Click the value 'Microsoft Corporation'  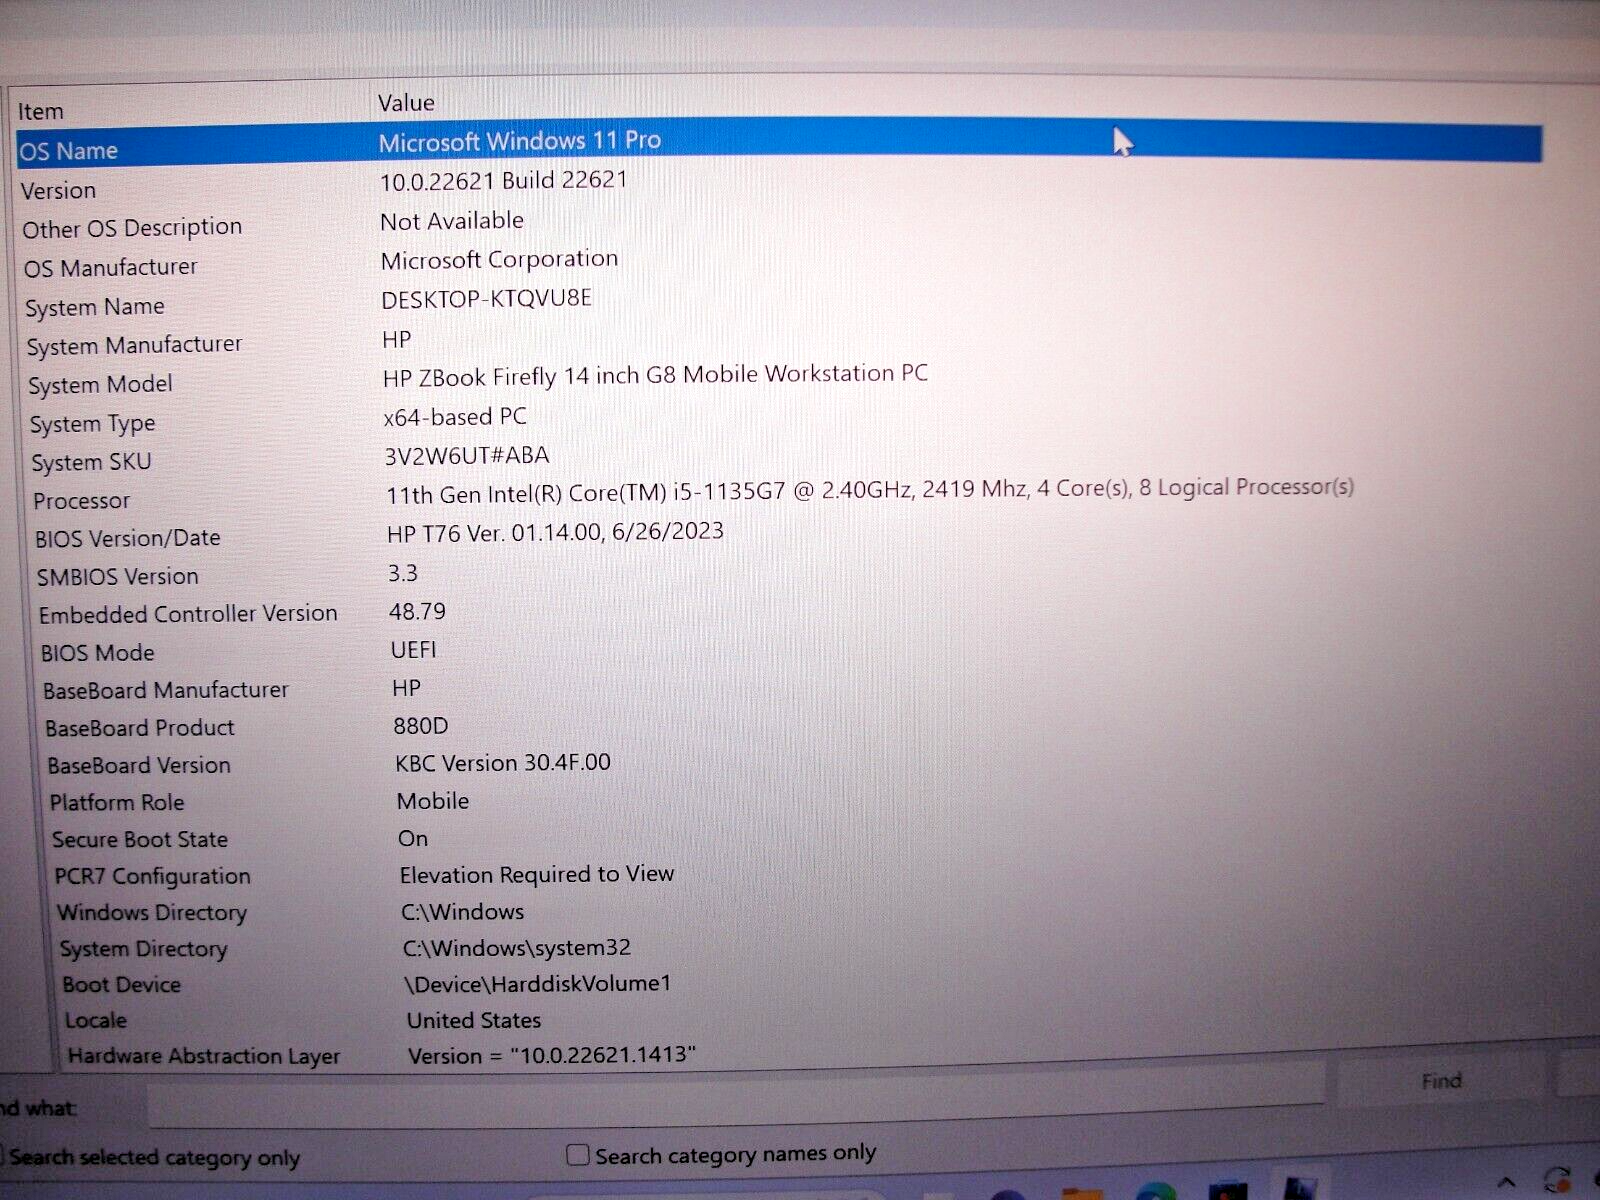coord(500,260)
